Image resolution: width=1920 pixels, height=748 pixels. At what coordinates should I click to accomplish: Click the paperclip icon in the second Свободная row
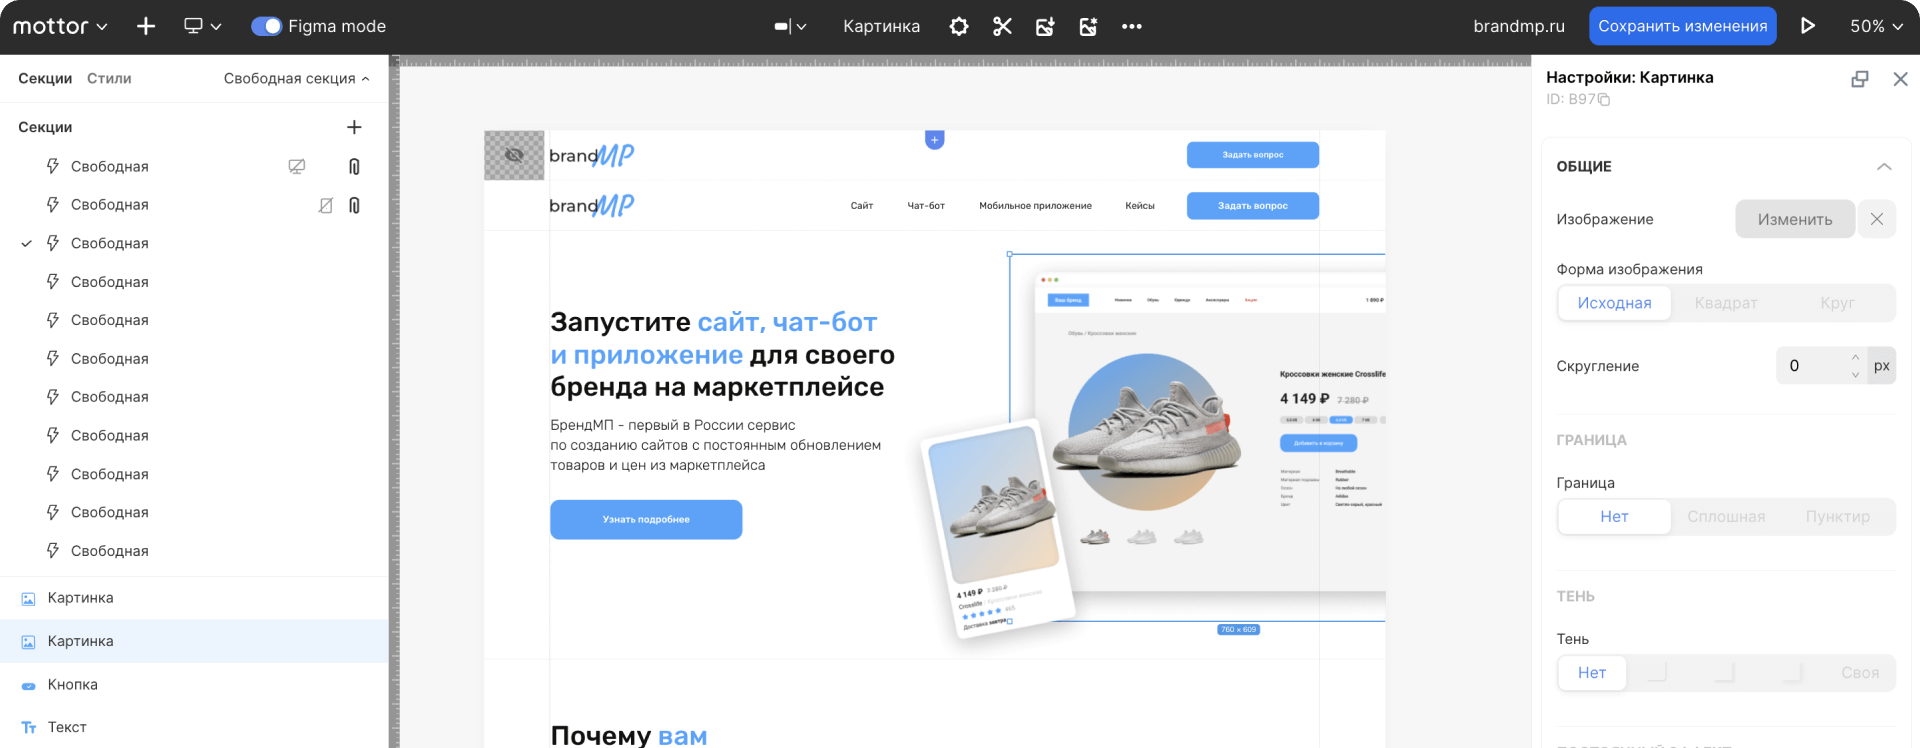(354, 205)
